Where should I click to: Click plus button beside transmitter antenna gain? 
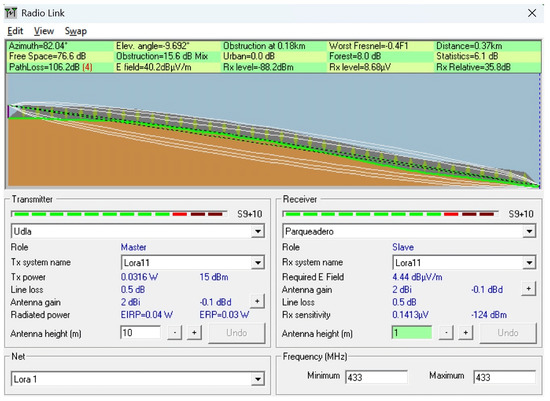257,301
